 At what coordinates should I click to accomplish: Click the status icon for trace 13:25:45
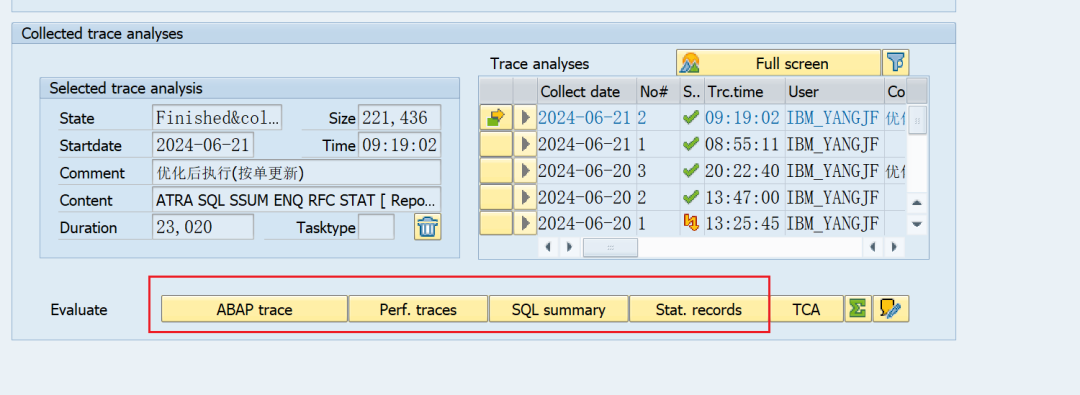691,223
